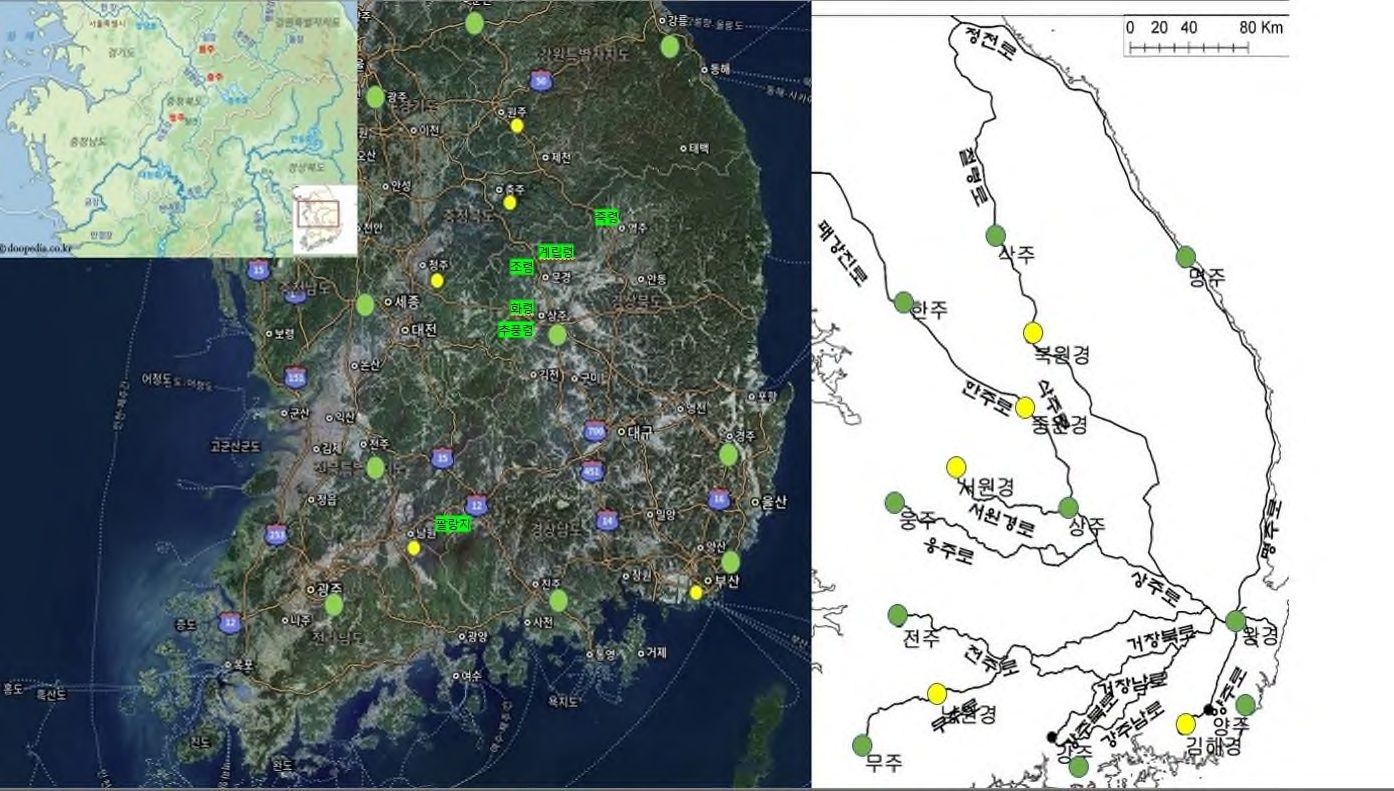Viewport: 1394px width, 791px height.
Task: Select the 웅주 green dot on route map
Action: (895, 503)
